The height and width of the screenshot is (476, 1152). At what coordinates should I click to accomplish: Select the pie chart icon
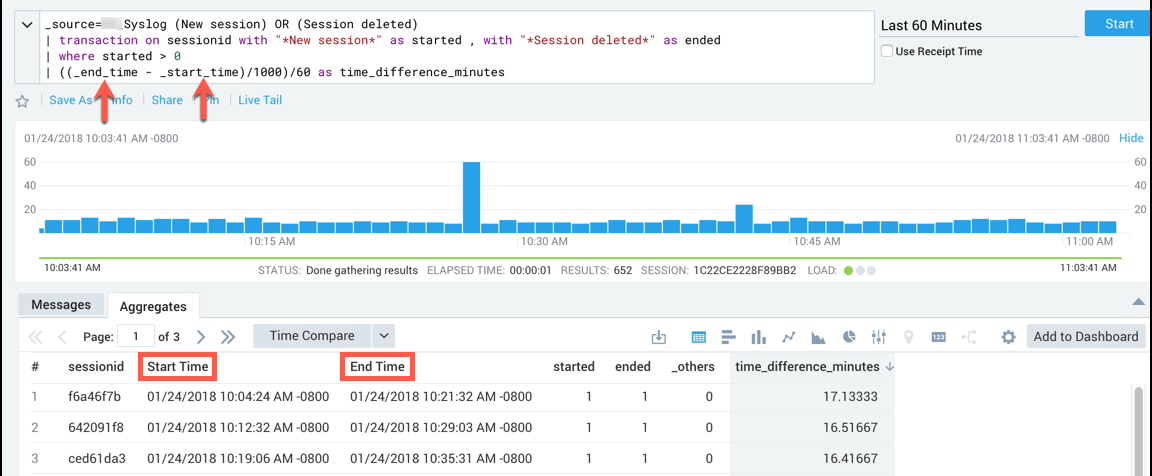tap(849, 337)
